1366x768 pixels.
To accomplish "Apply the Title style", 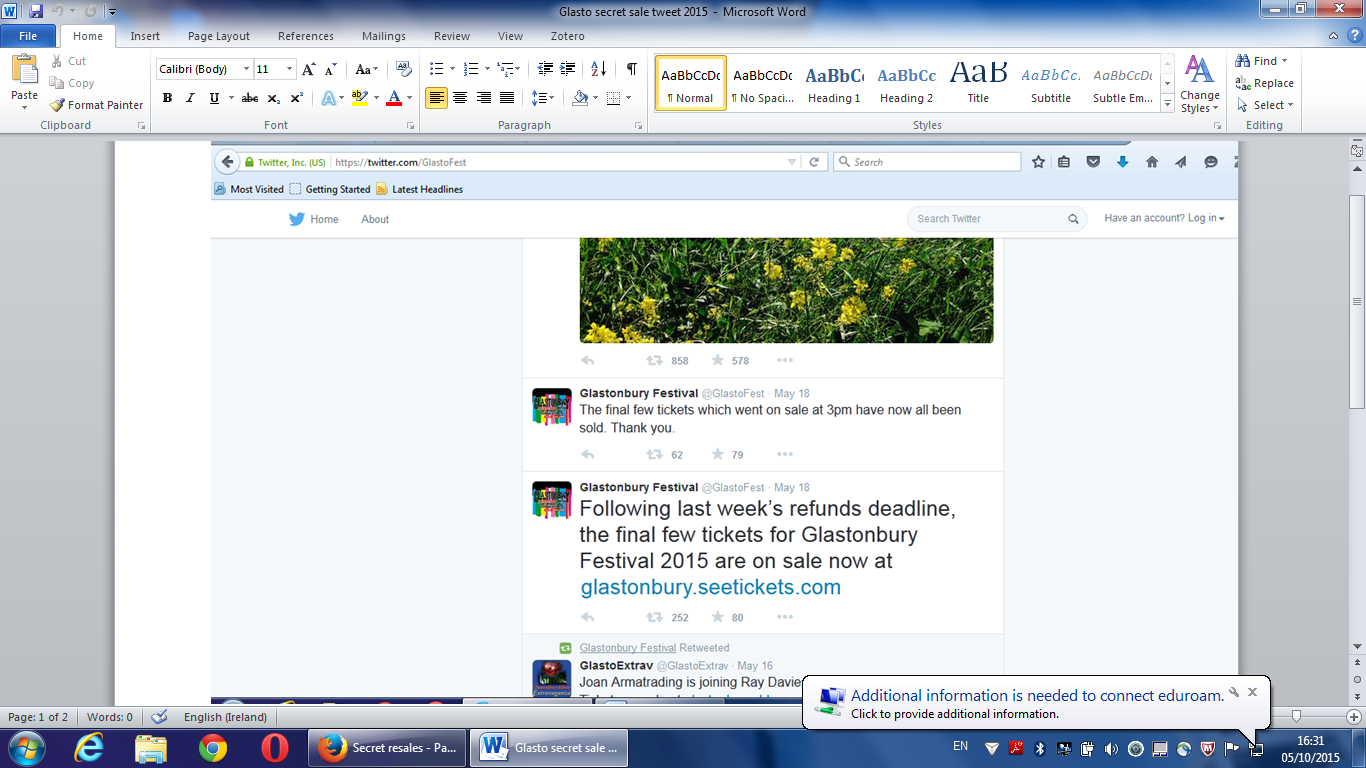I will 978,83.
